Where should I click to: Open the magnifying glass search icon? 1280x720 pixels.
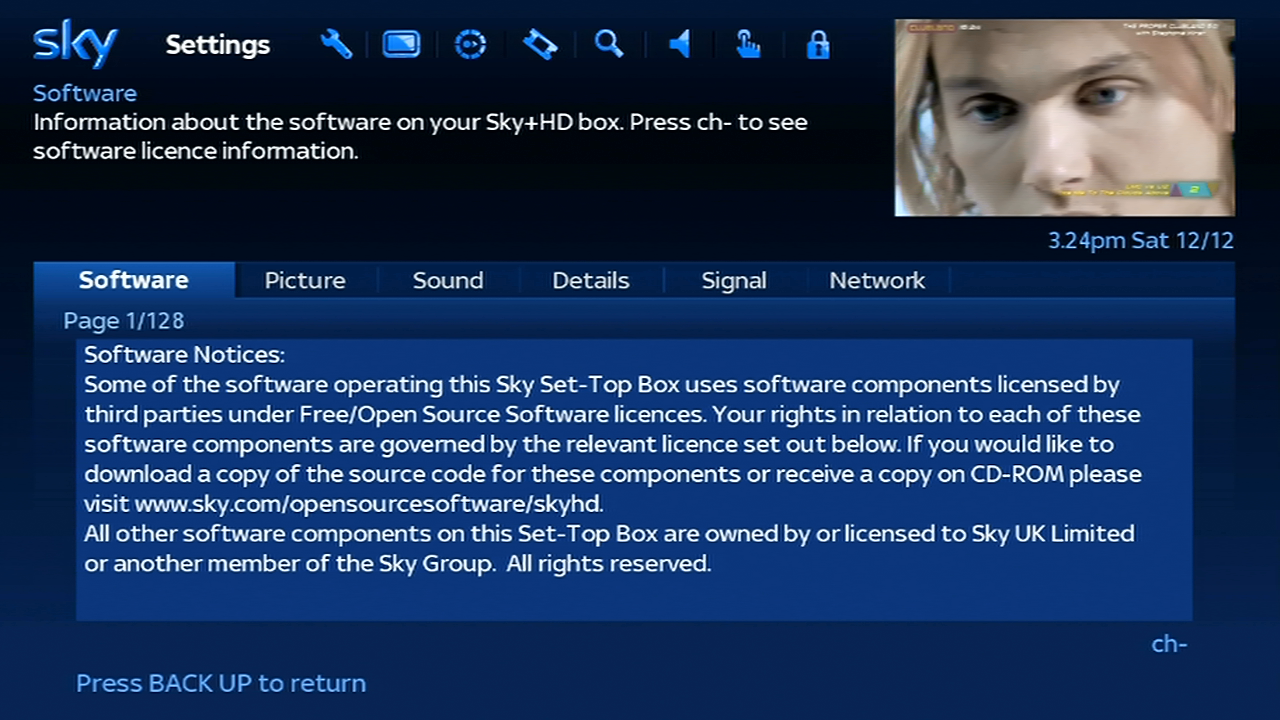coord(609,45)
